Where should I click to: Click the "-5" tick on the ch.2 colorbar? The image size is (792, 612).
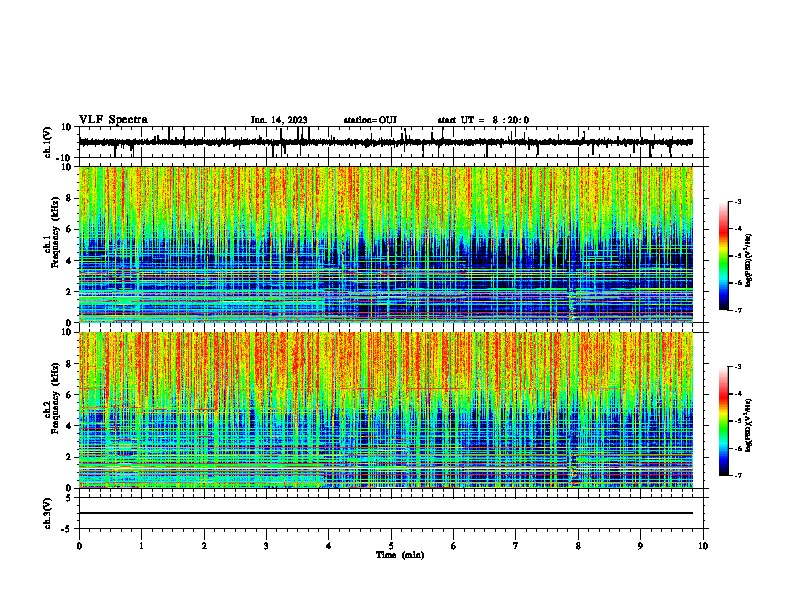click(737, 421)
